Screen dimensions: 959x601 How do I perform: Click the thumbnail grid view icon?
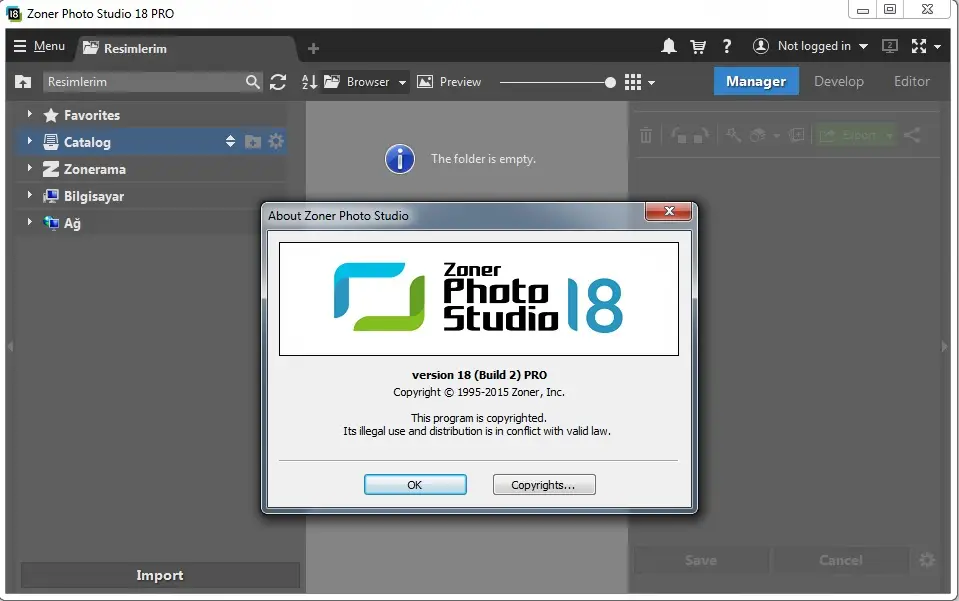click(x=633, y=82)
